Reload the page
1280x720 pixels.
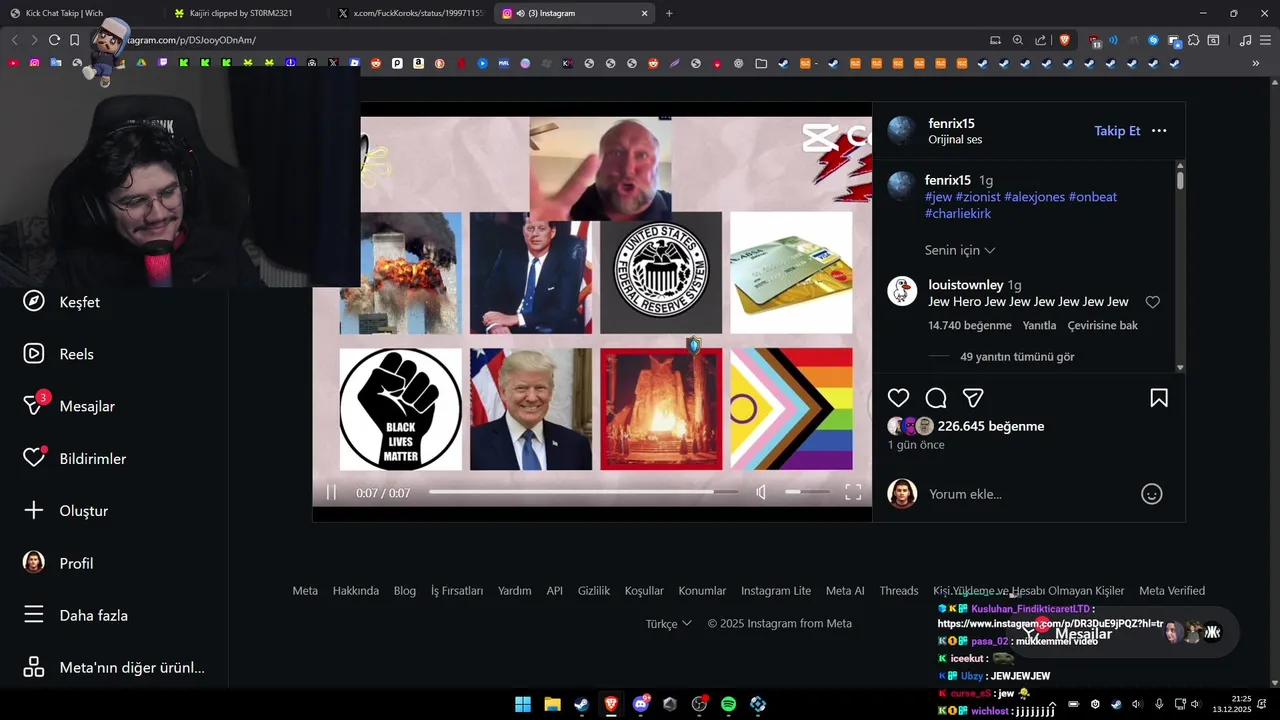pos(54,40)
